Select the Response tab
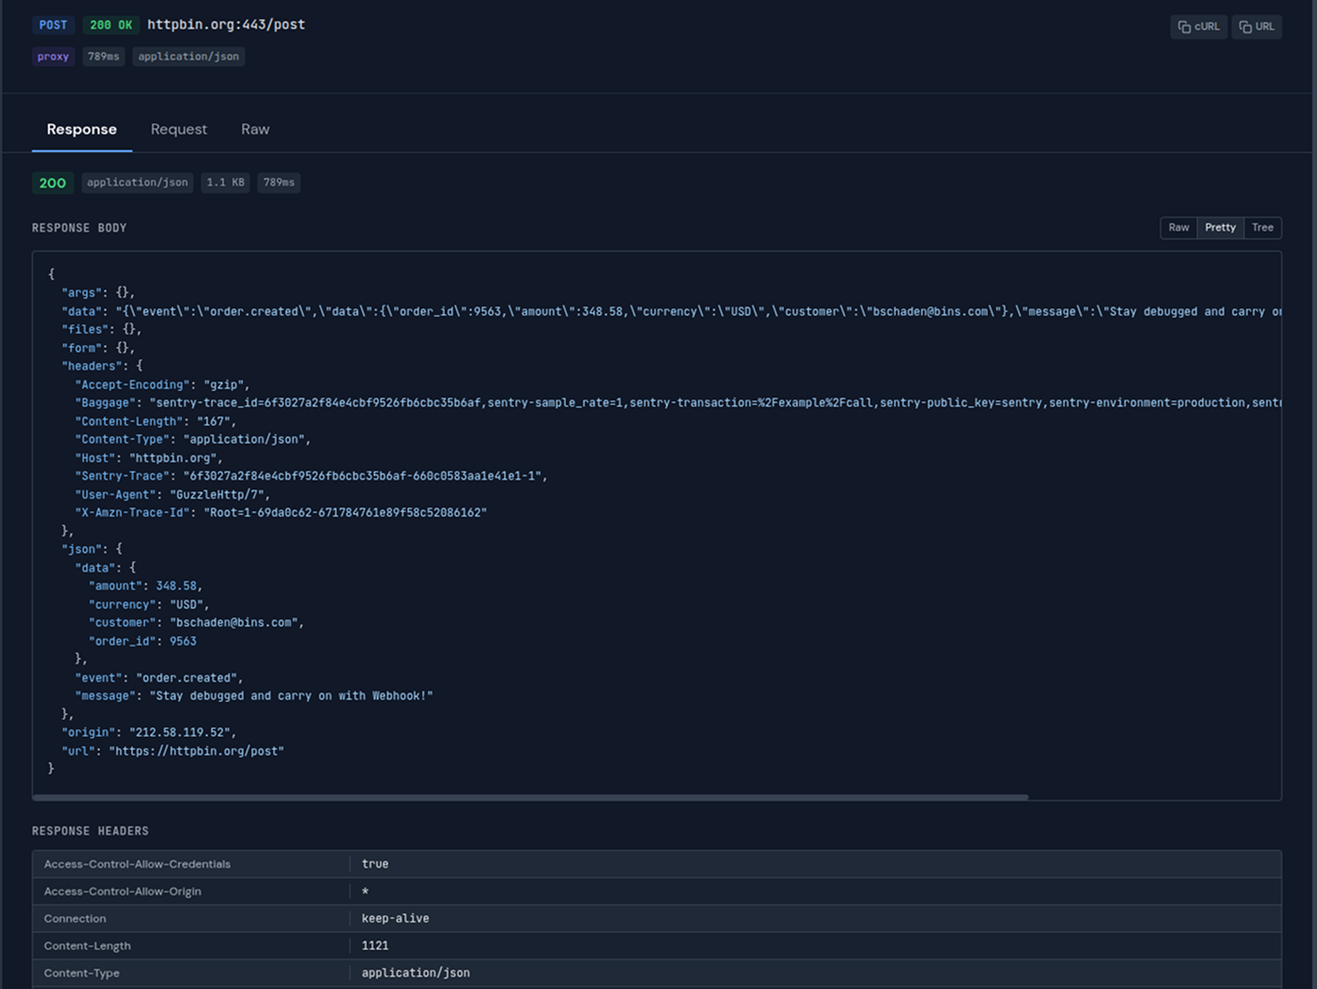Image resolution: width=1317 pixels, height=989 pixels. [x=81, y=129]
